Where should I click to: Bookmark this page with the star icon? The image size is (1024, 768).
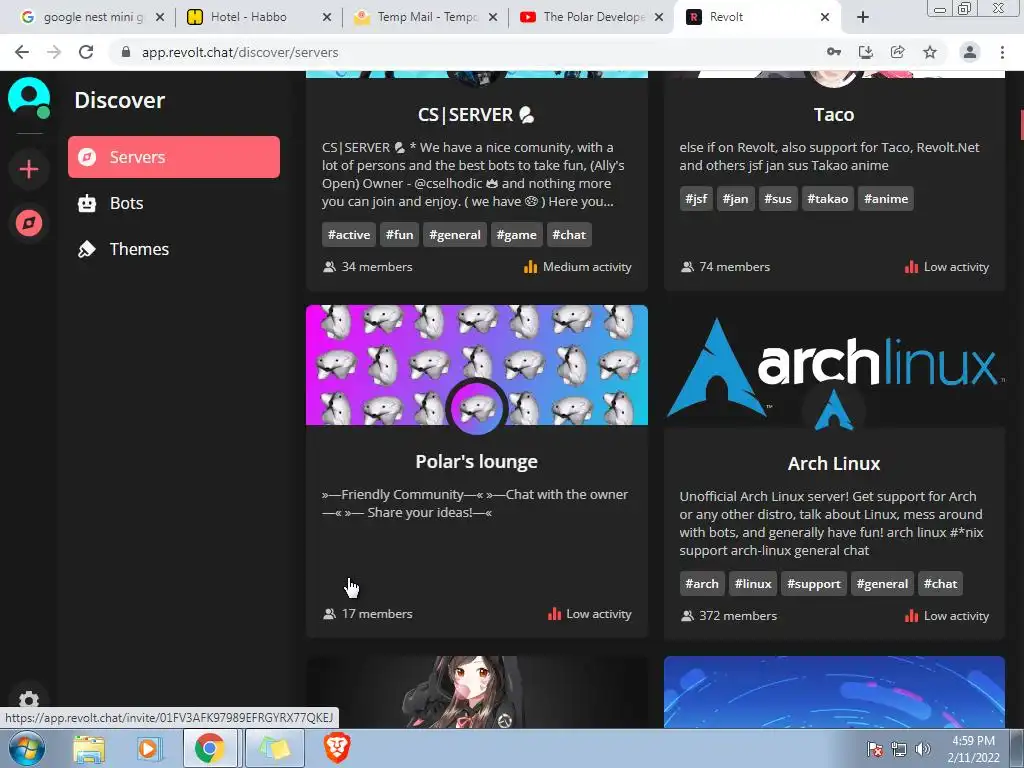[930, 52]
